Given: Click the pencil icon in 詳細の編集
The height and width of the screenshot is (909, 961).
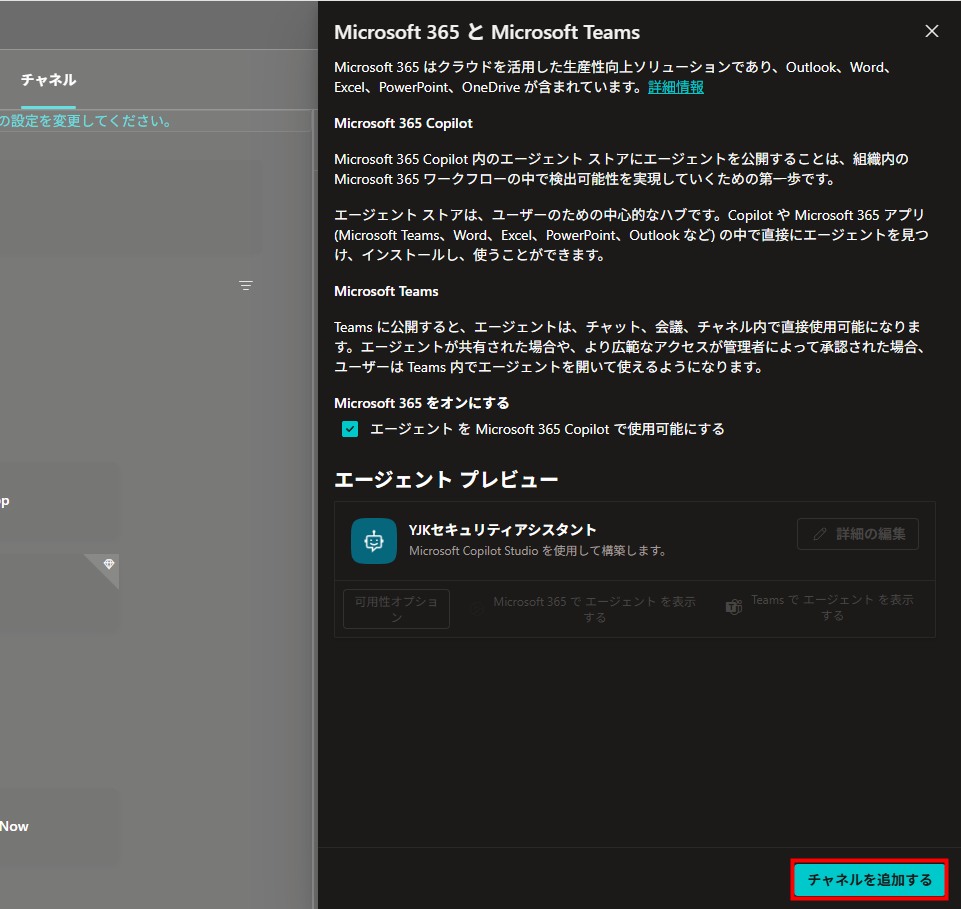Looking at the screenshot, I should coord(819,534).
